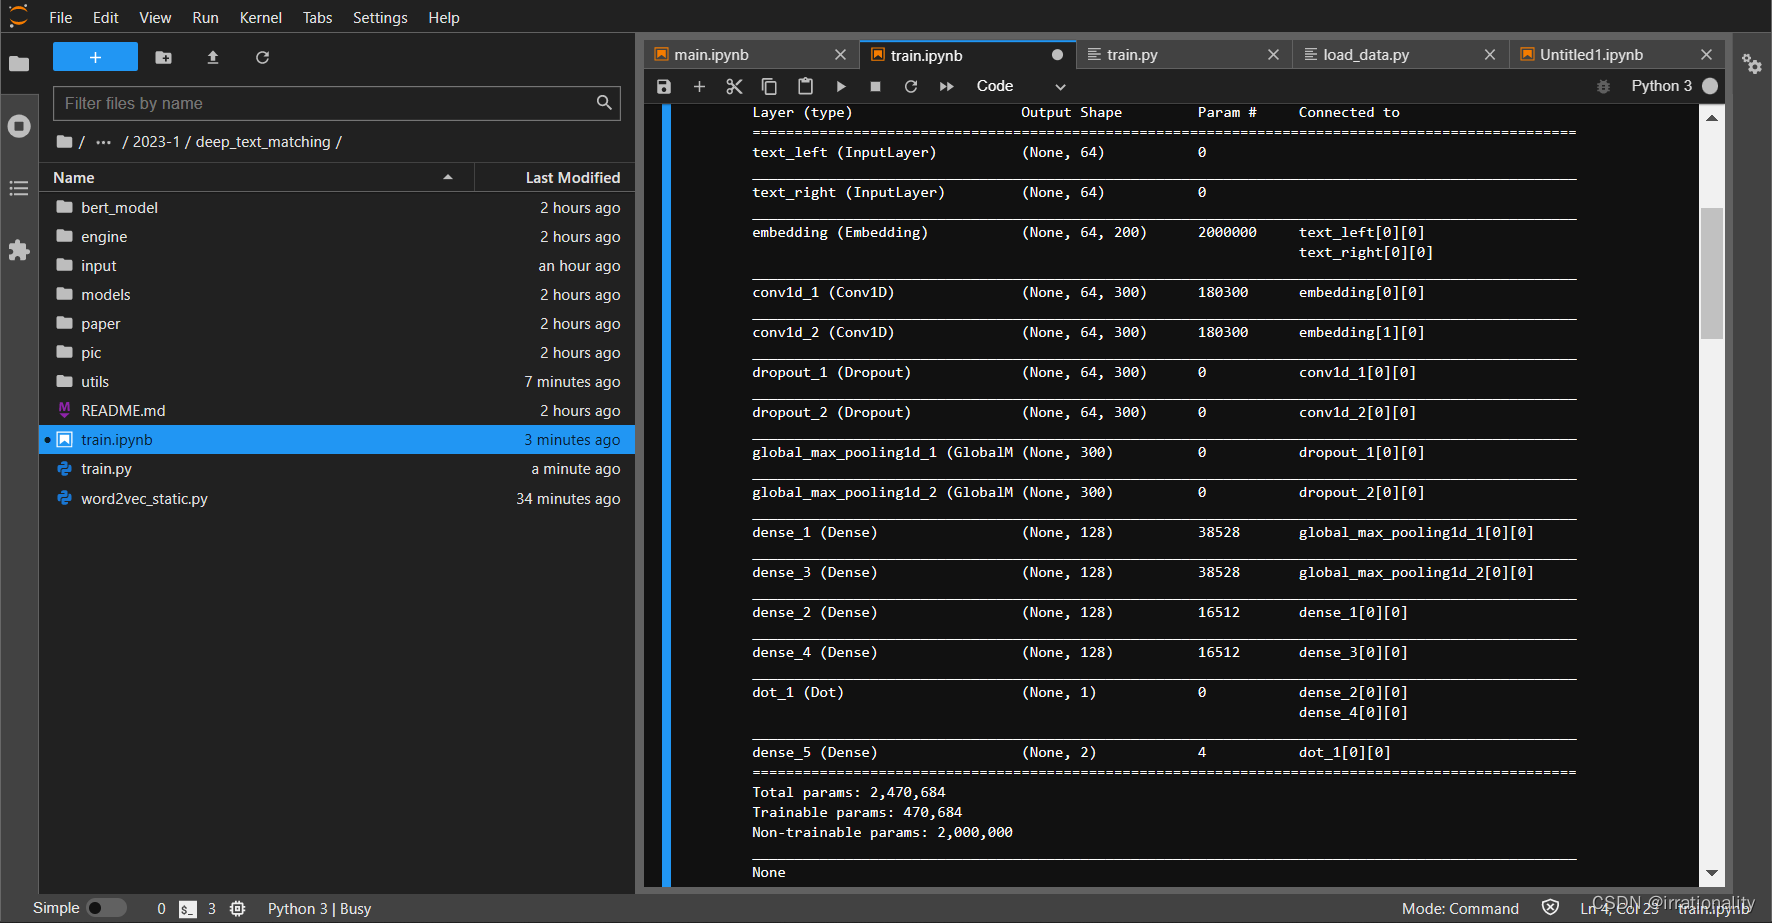Close the main.ipynb tab
Screen dimensions: 1772x923
(x=840, y=55)
